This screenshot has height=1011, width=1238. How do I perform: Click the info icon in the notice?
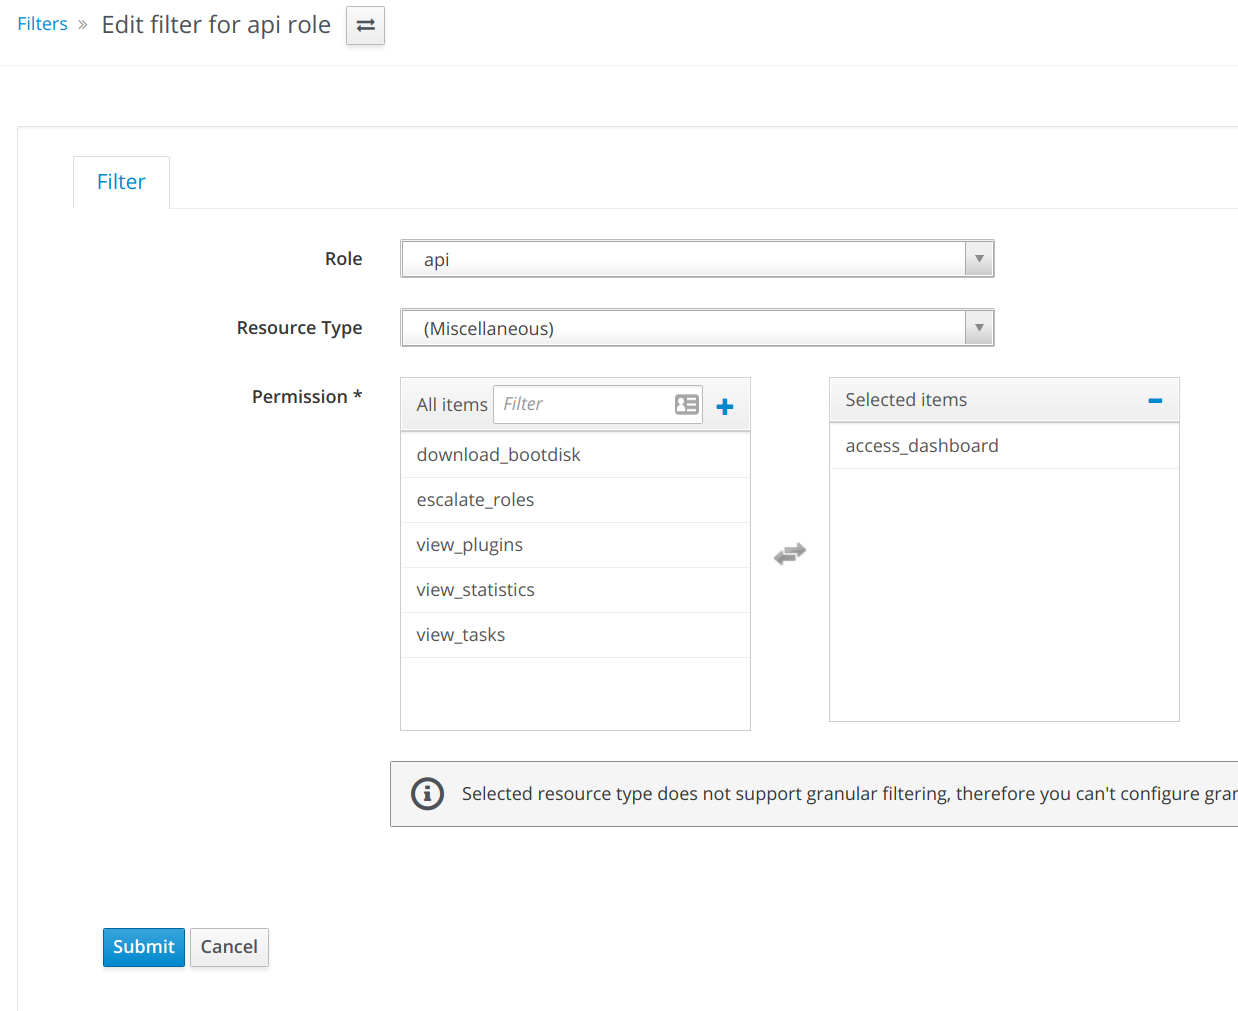coord(428,794)
